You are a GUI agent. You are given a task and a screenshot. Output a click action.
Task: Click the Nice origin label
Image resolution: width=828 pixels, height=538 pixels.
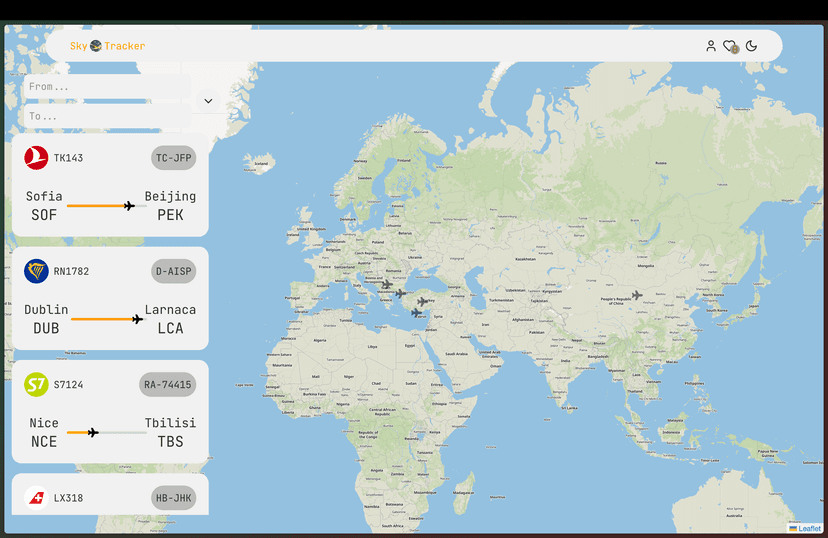tap(44, 423)
